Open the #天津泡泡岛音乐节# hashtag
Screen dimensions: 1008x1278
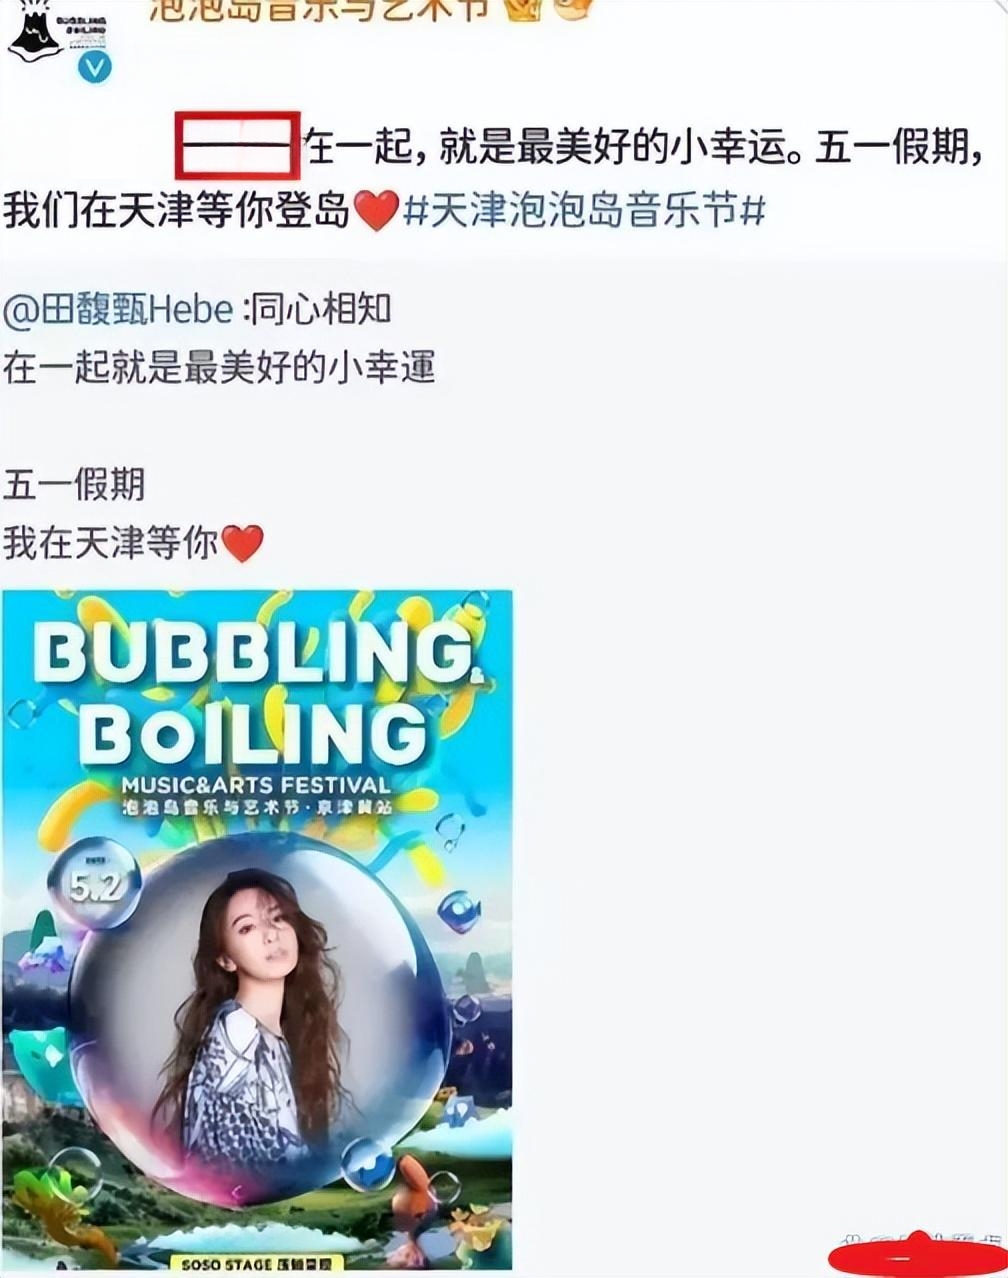pos(585,212)
